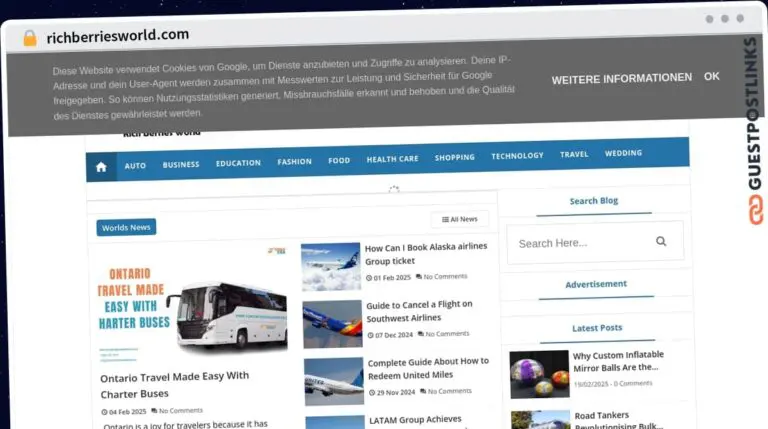Open the Road Tankers latest post
The image size is (768, 429).
[x=619, y=420]
